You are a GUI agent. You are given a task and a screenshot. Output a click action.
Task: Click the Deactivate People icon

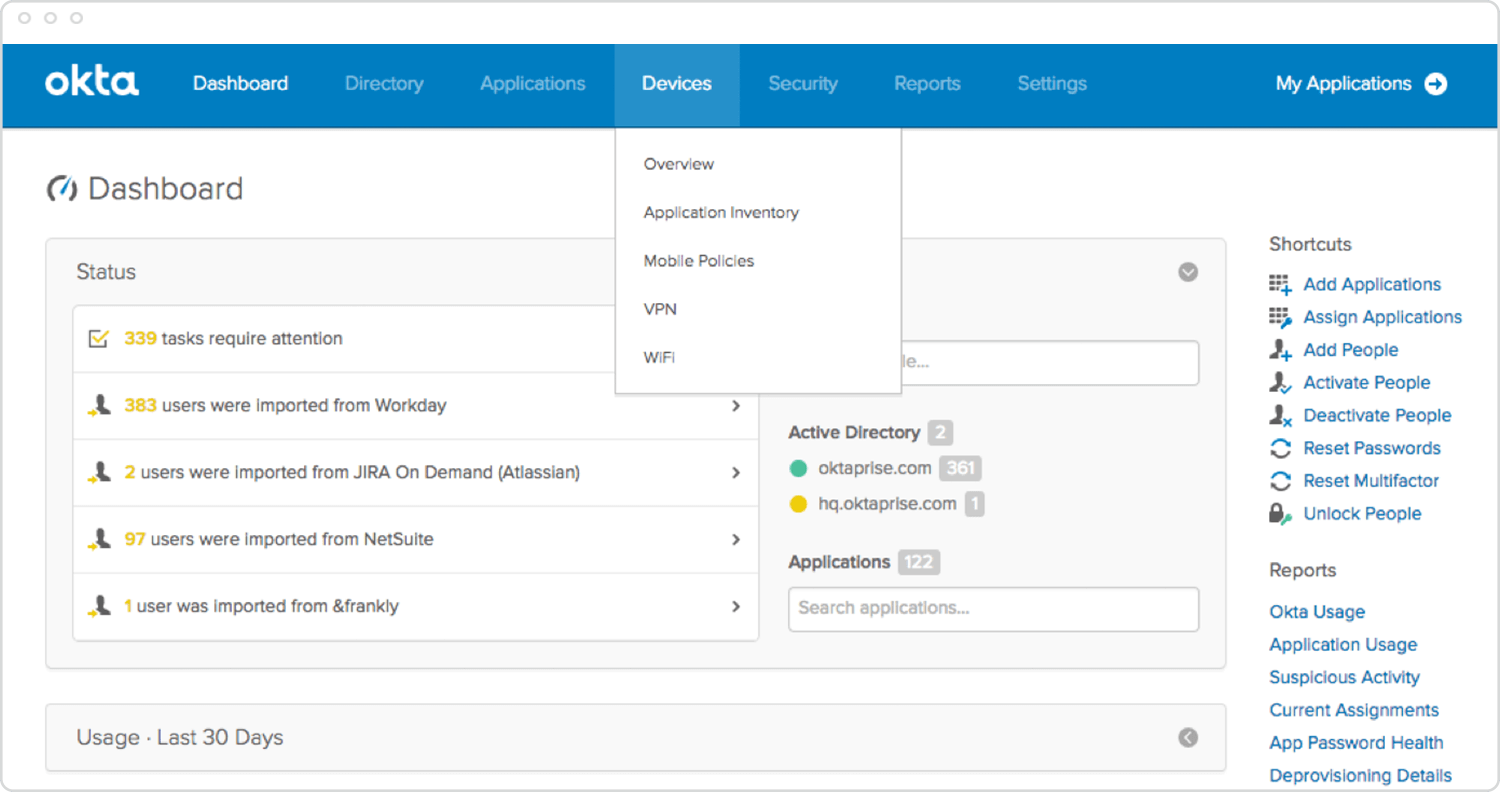[x=1280, y=416]
